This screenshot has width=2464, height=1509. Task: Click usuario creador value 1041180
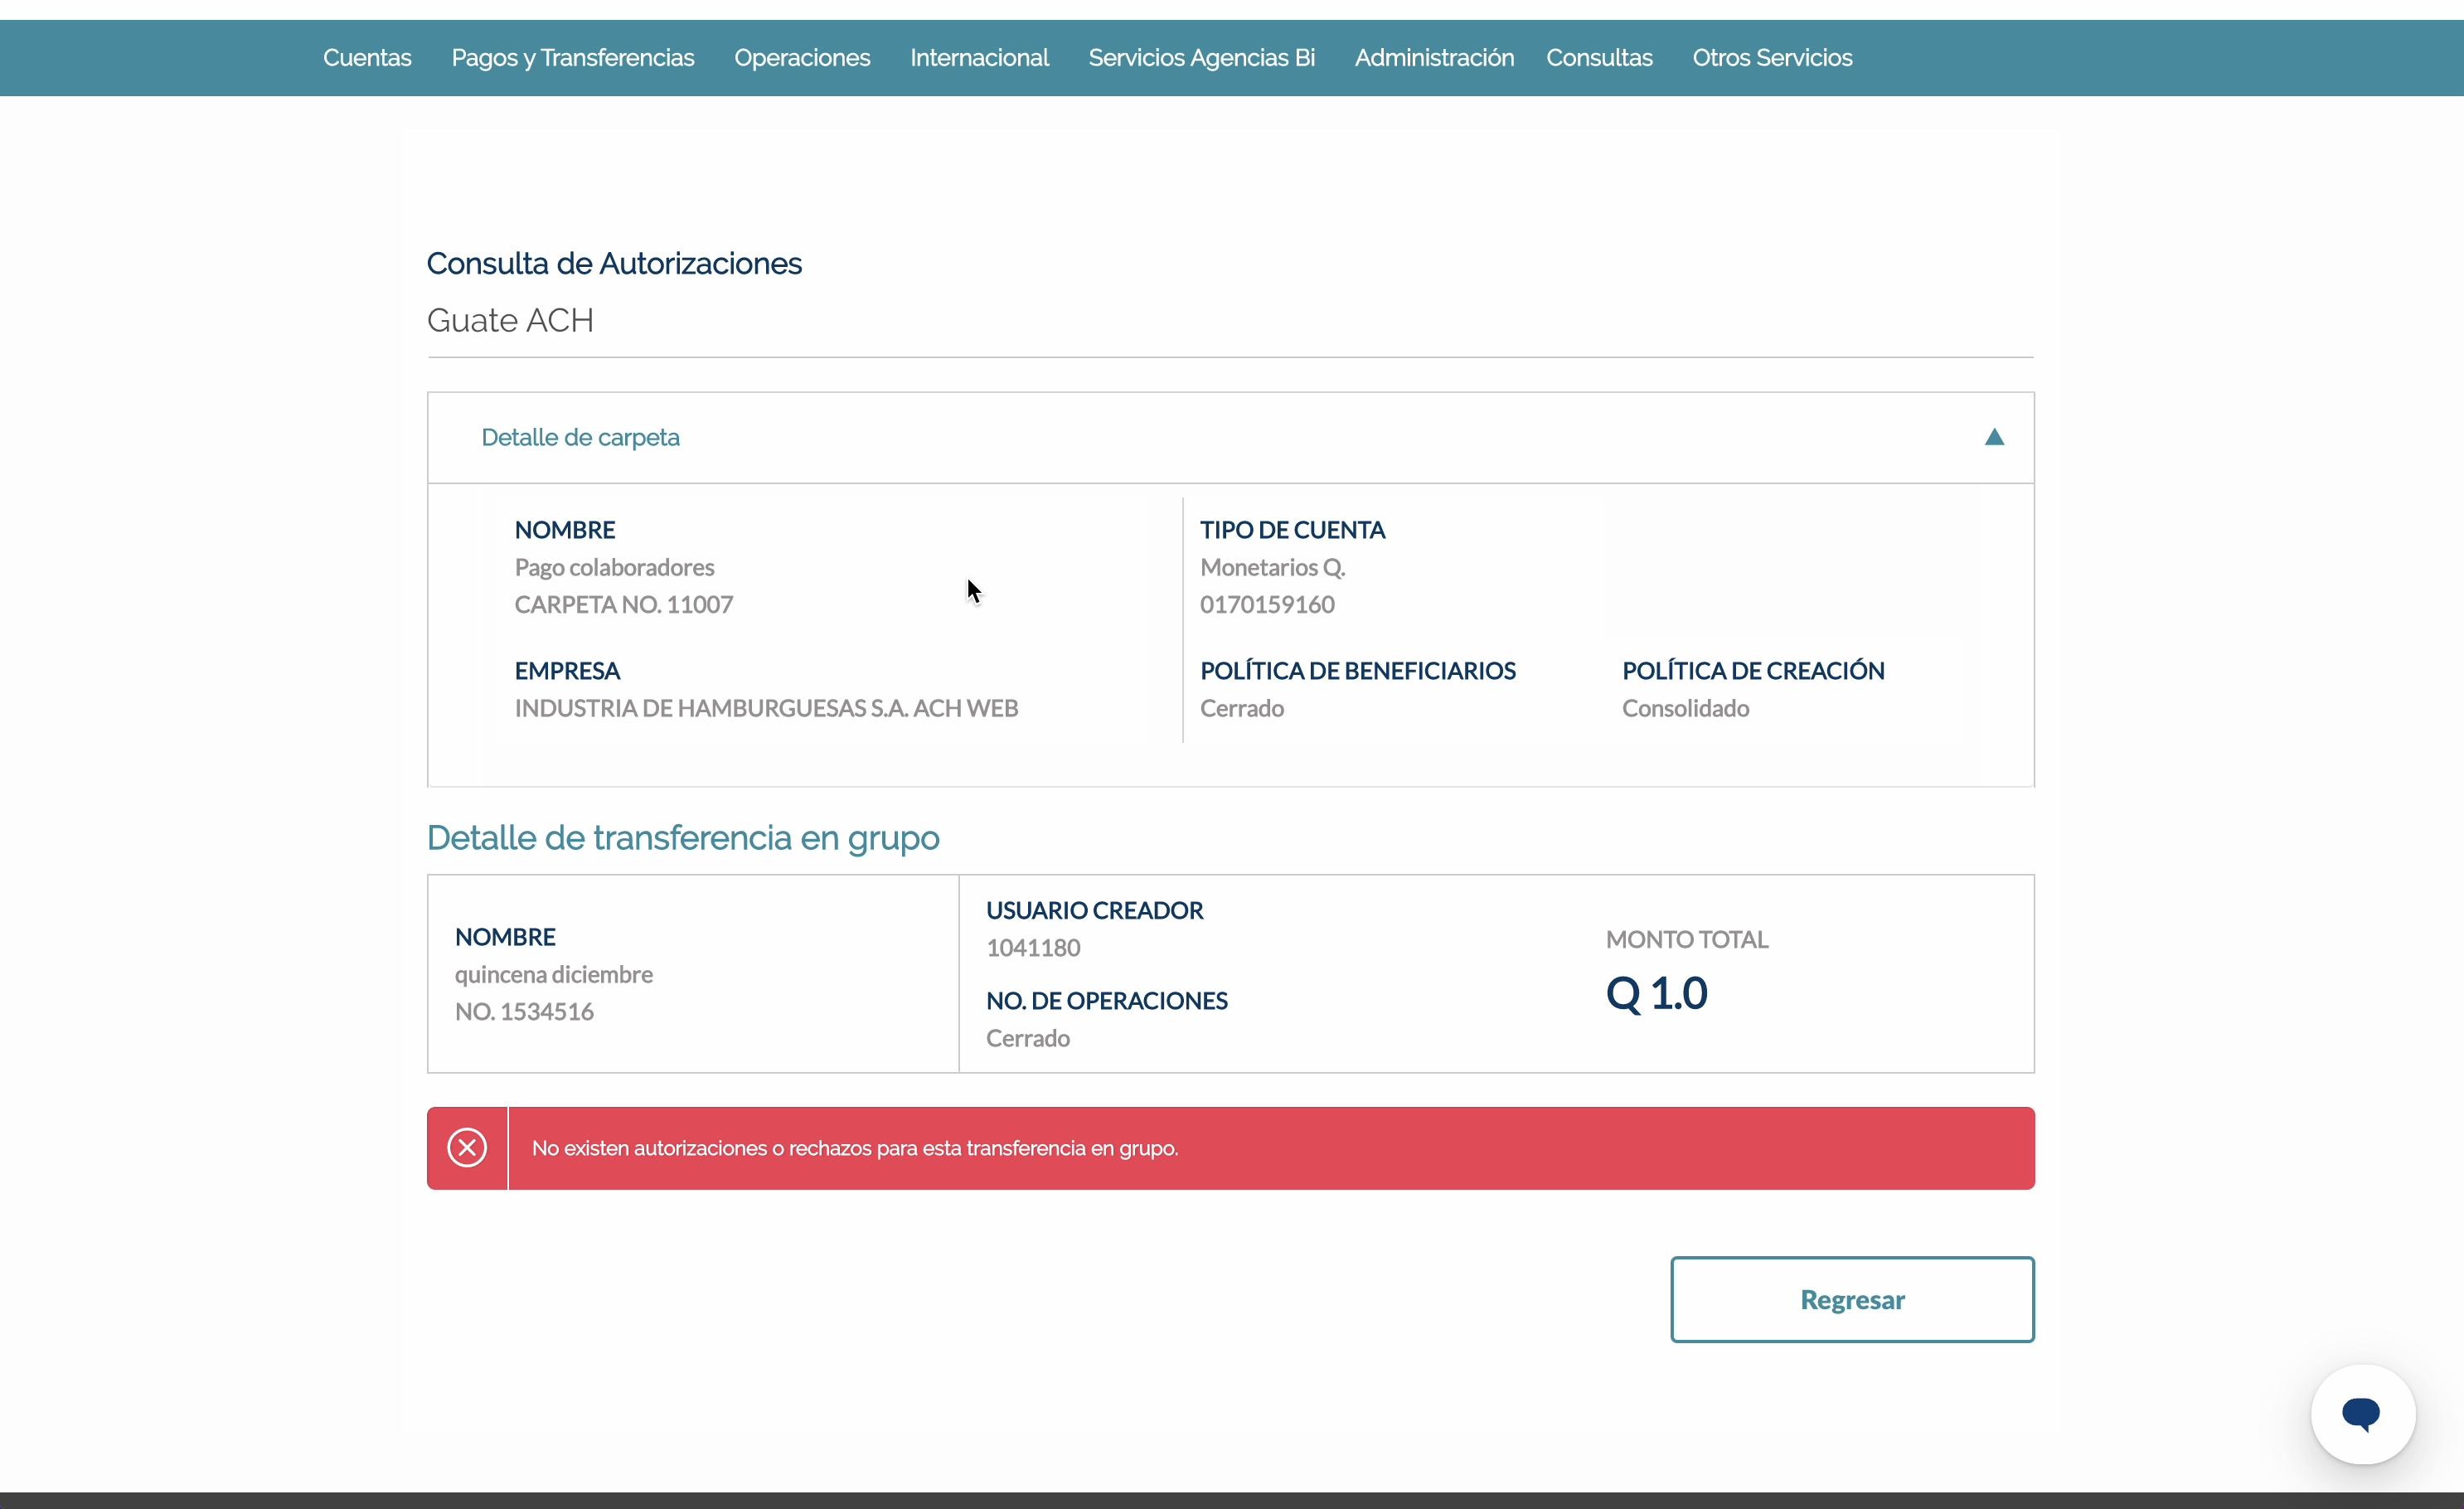1033,947
